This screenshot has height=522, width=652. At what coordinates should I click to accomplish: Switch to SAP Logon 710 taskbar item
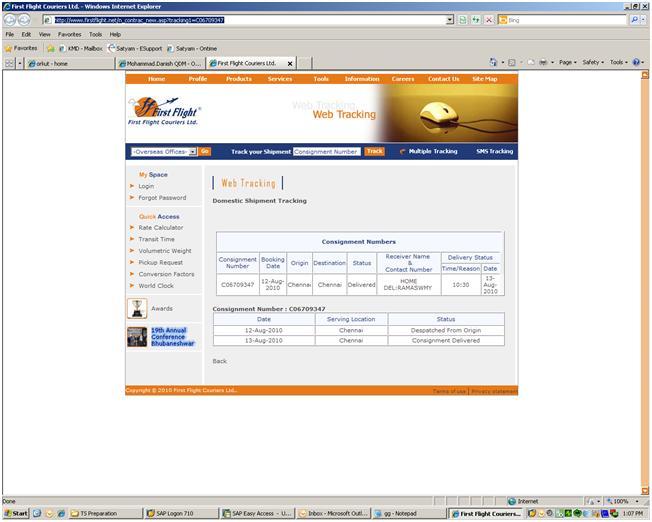[181, 514]
